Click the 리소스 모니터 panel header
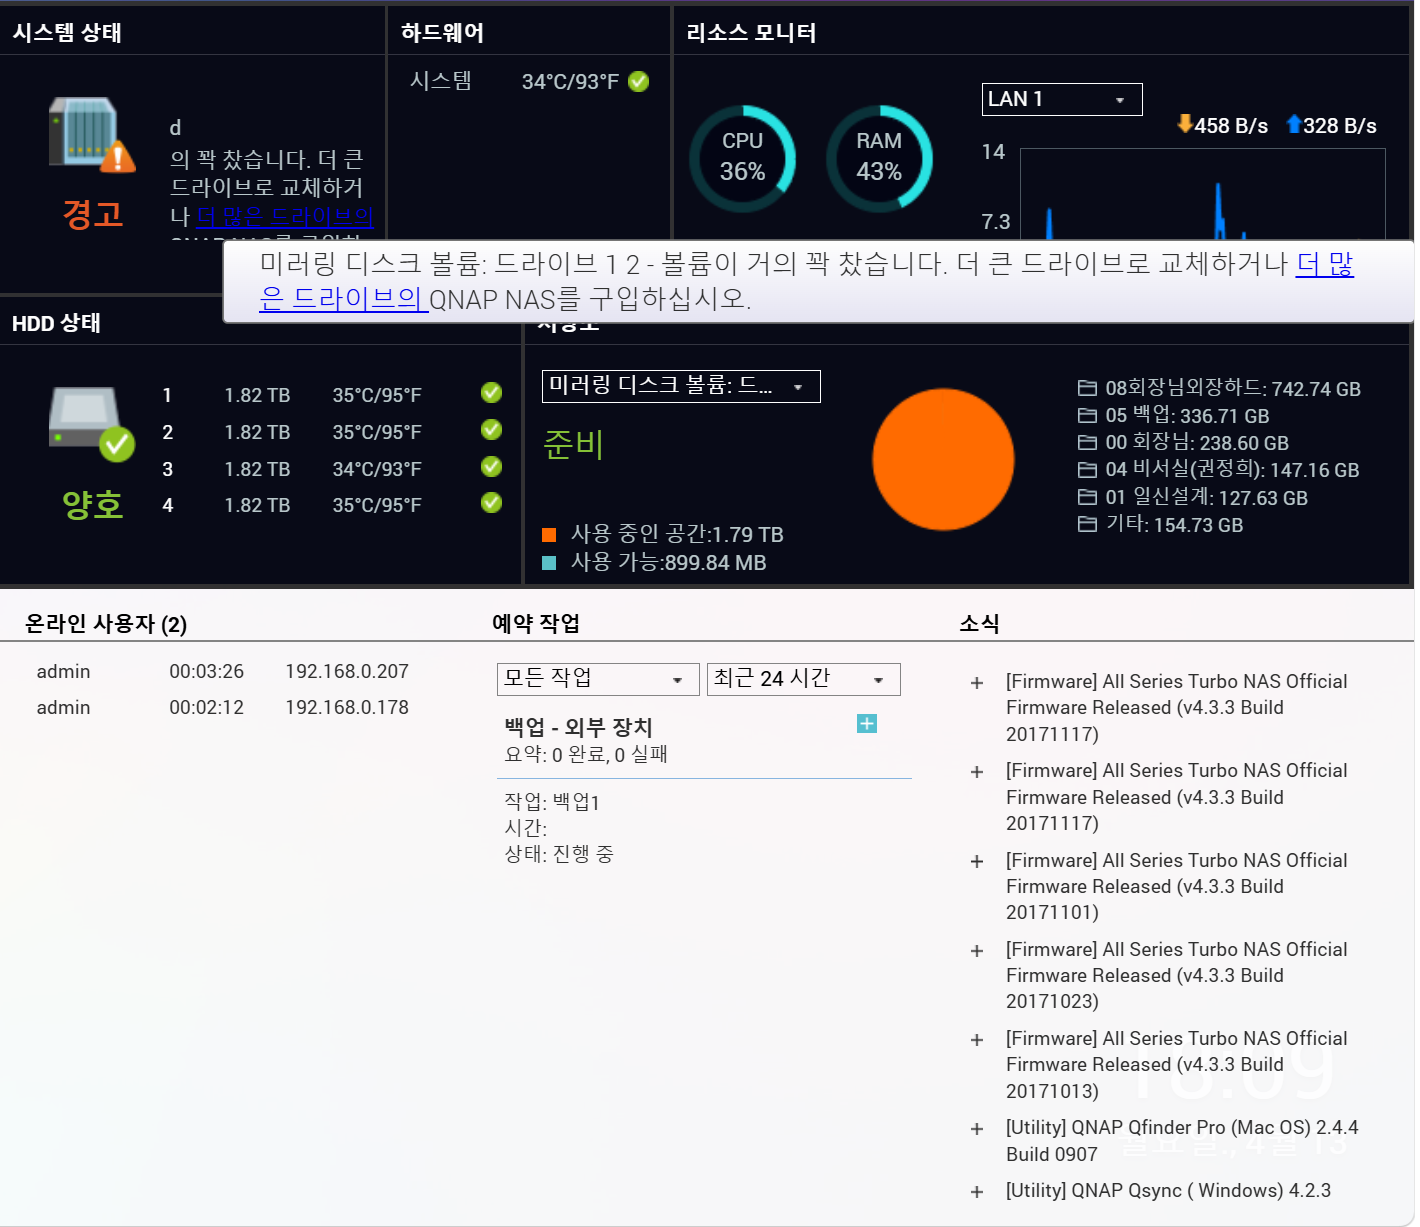The image size is (1420, 1227). (751, 32)
